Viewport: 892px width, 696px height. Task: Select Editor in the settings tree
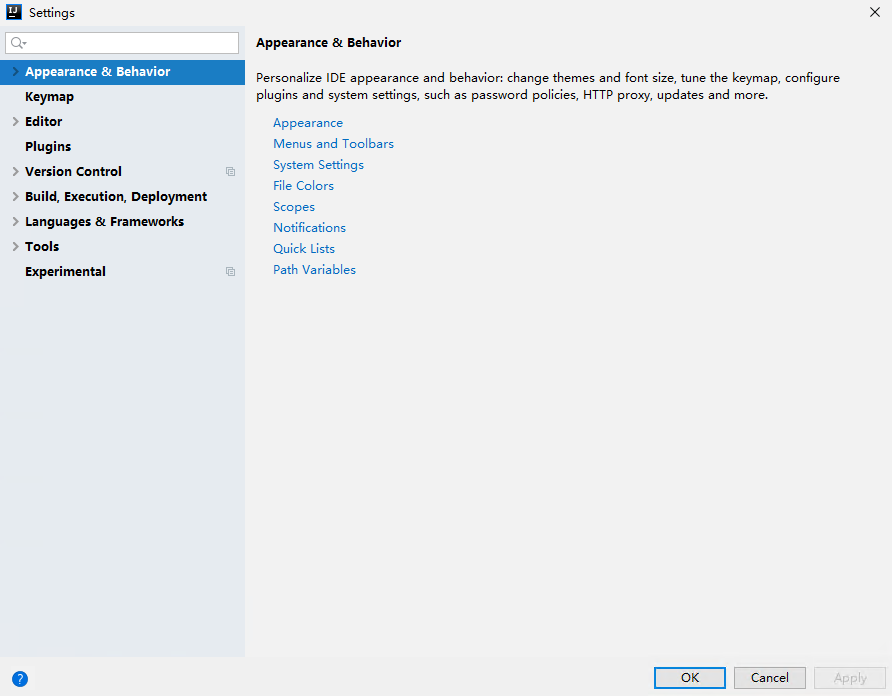pos(122,122)
